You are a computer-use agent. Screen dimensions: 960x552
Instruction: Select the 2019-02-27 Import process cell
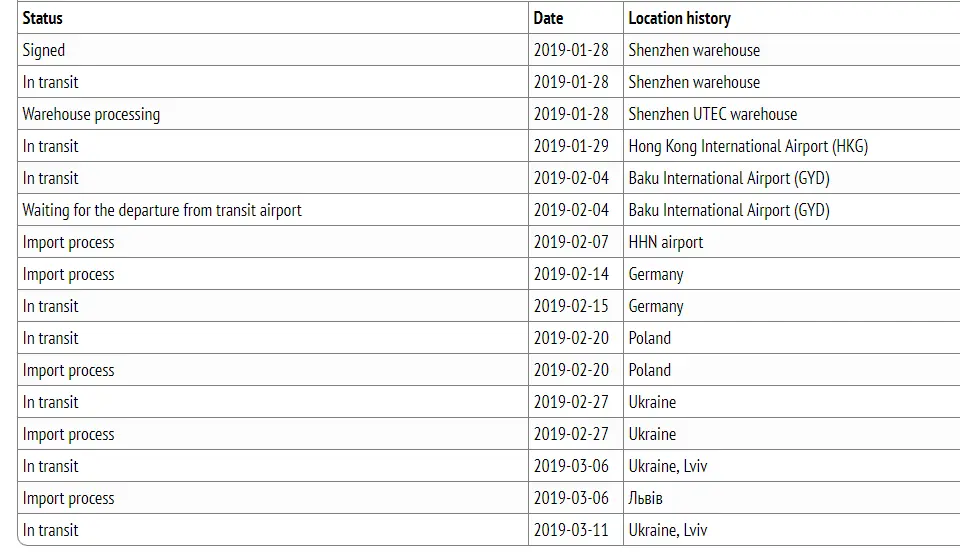273,434
